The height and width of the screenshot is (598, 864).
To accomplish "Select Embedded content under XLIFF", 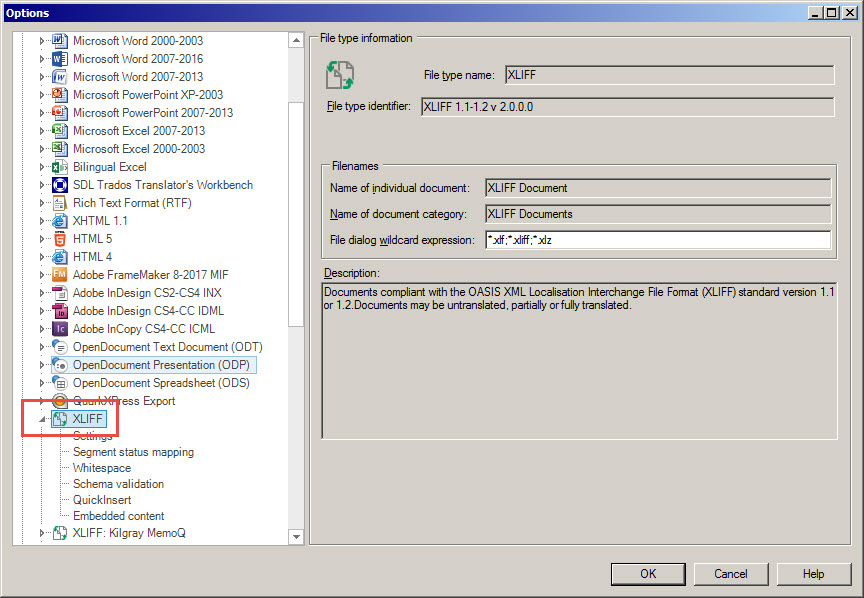I will [118, 516].
